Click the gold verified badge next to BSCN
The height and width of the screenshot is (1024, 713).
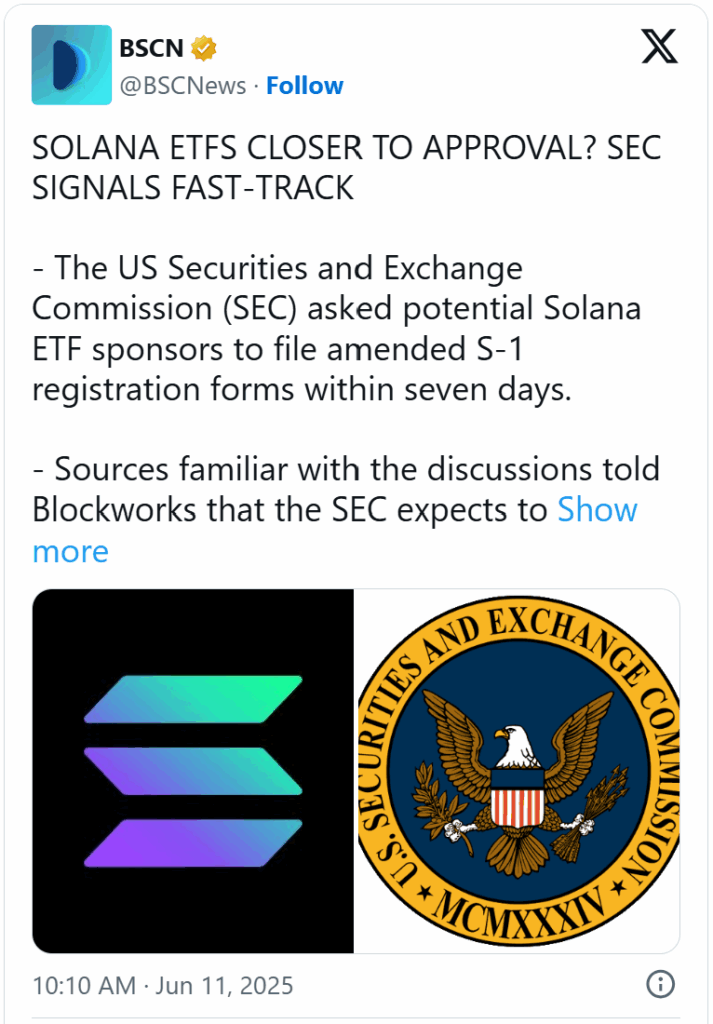tap(204, 48)
